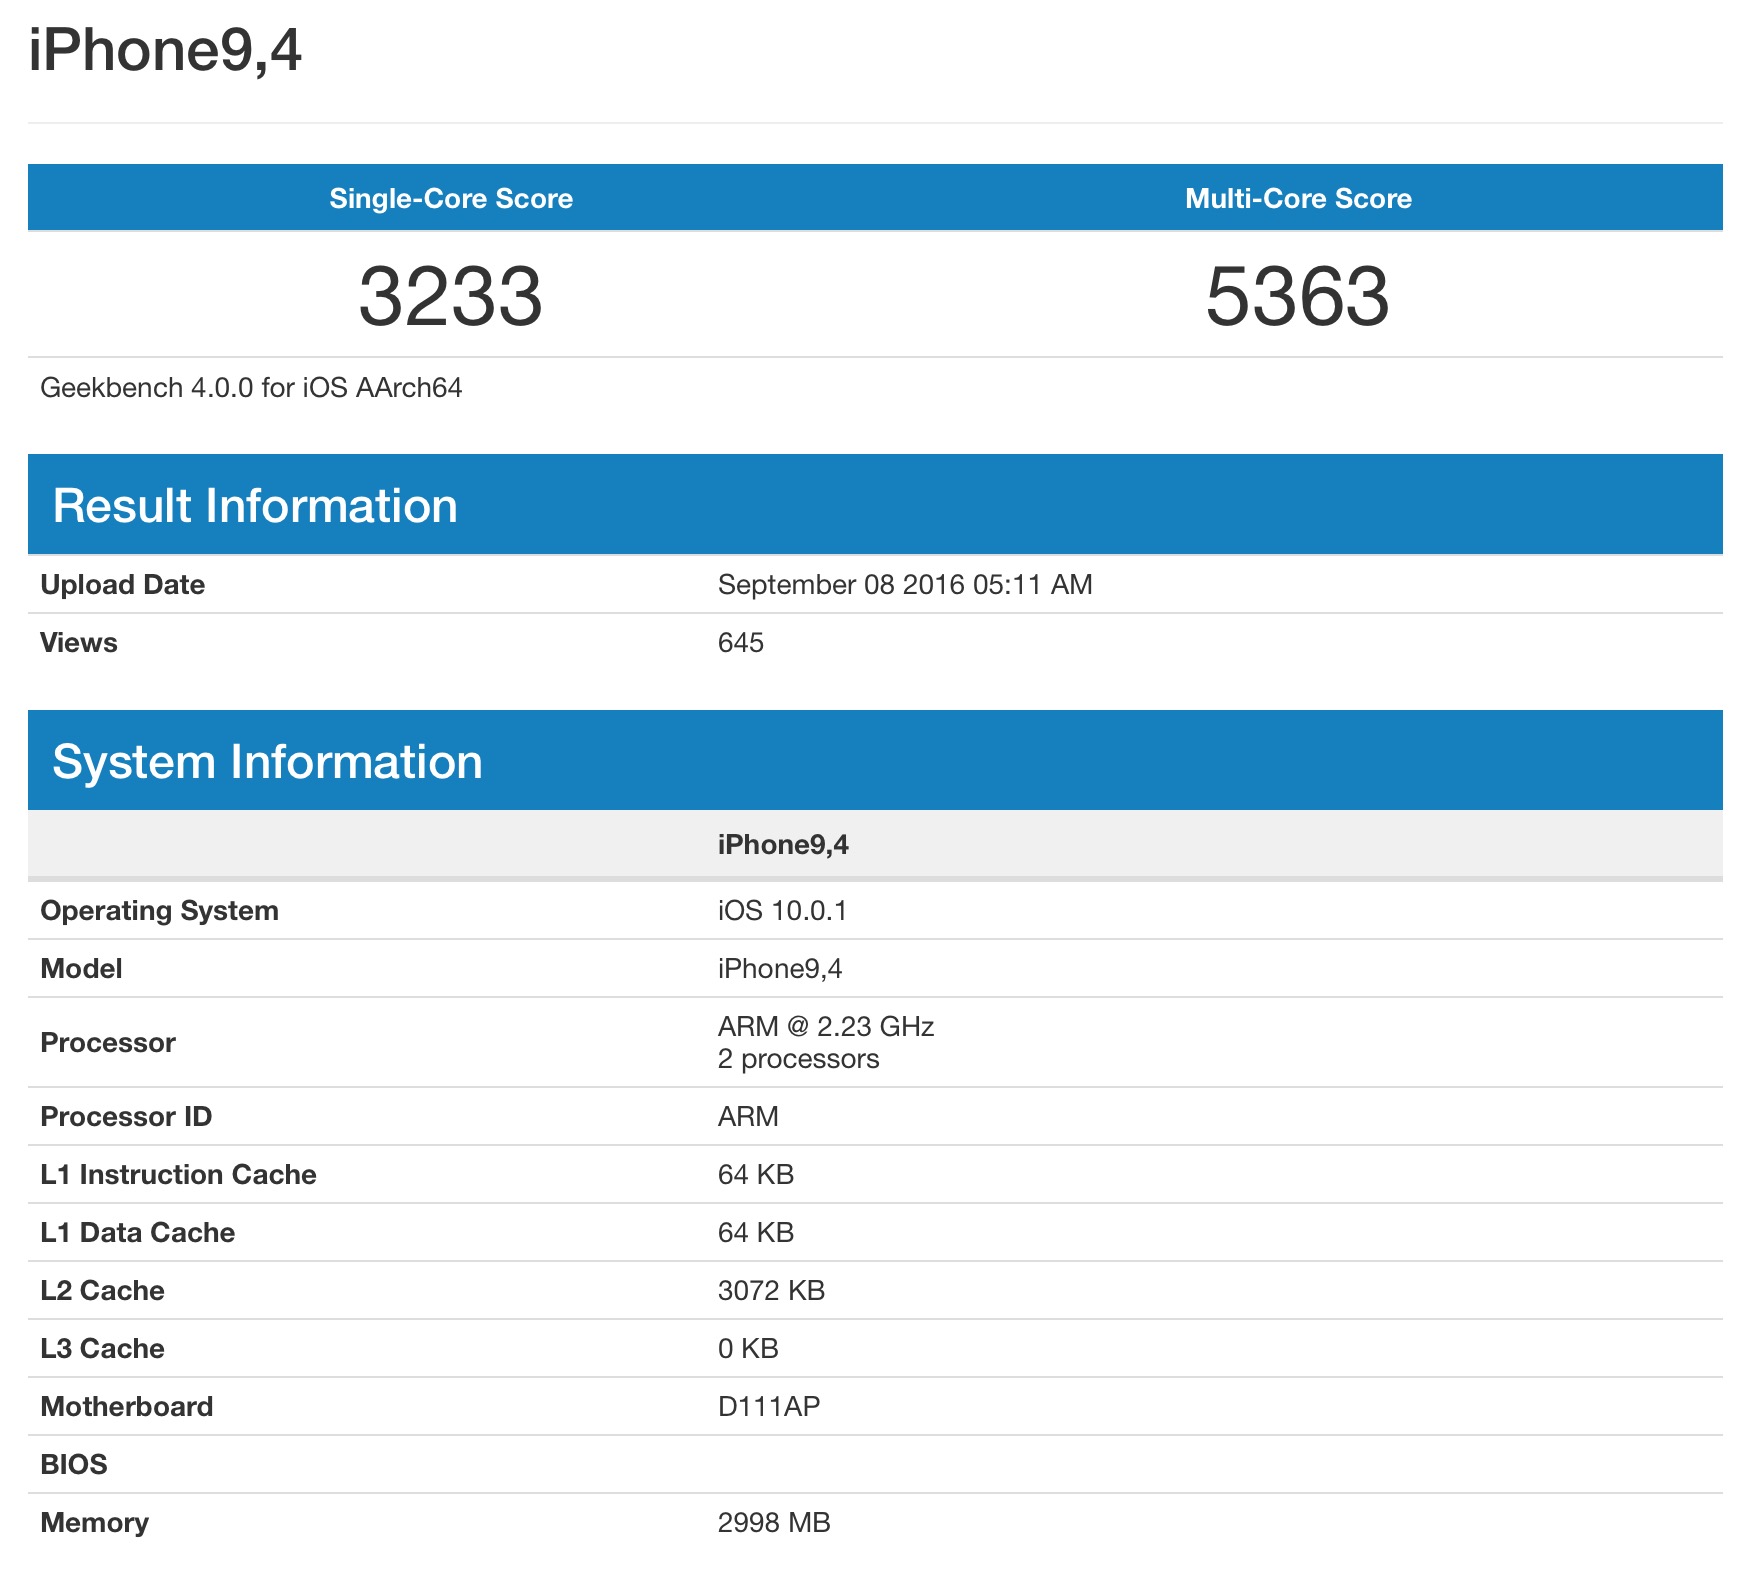Click the BIOS row label

74,1465
